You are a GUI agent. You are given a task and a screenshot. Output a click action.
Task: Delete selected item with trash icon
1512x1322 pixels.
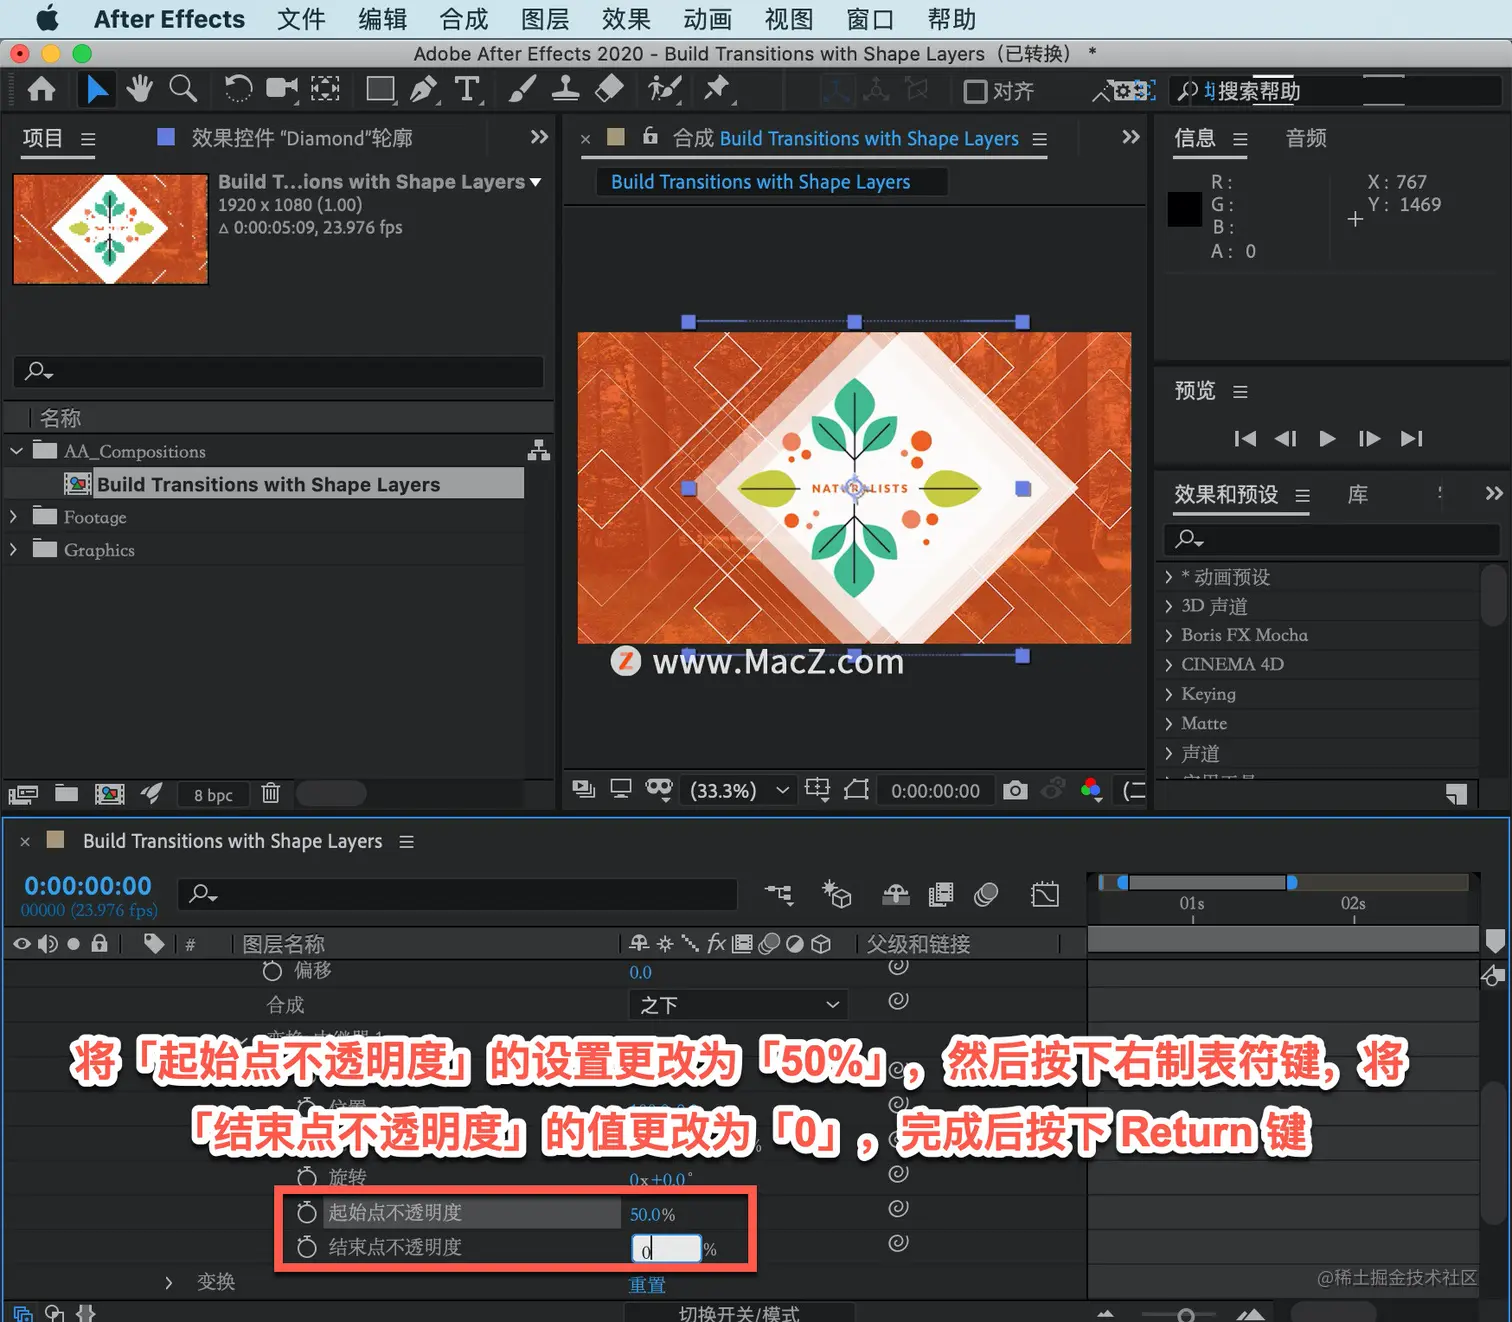tap(270, 793)
